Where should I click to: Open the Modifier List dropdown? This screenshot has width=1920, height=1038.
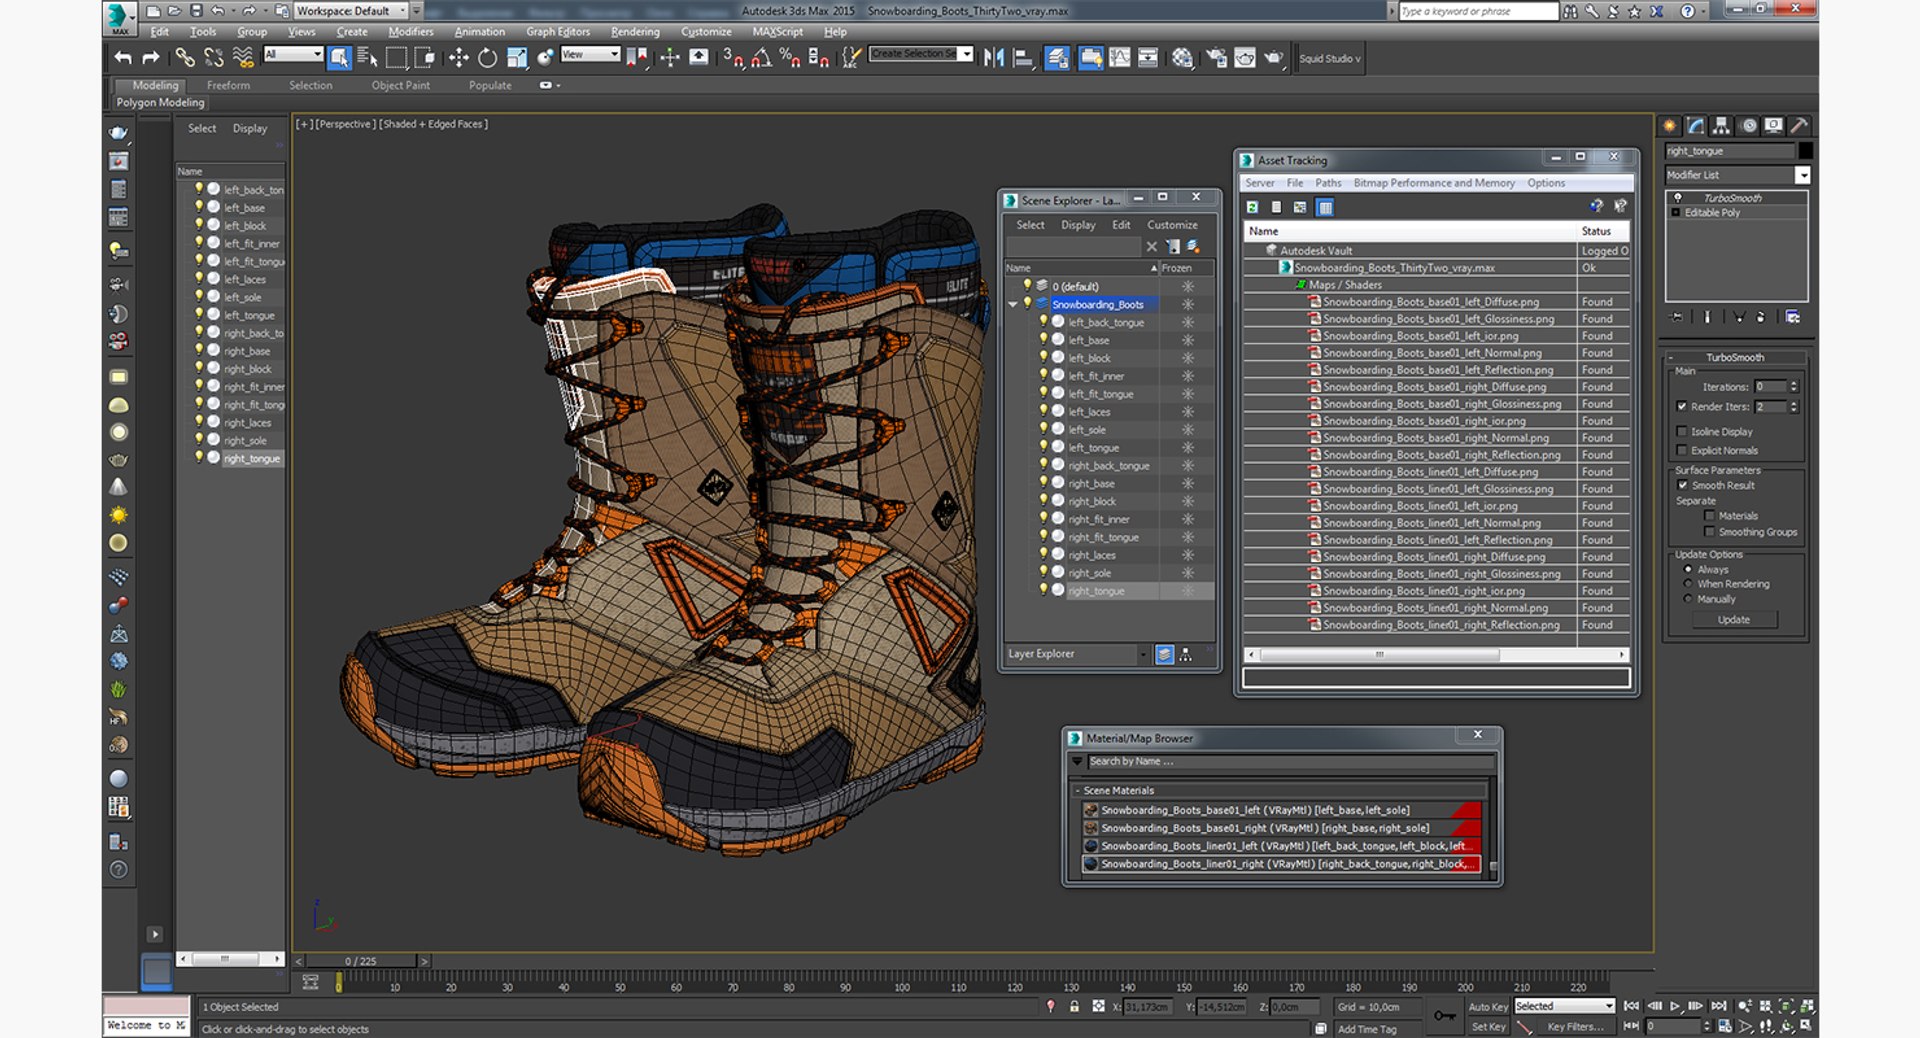1738,175
